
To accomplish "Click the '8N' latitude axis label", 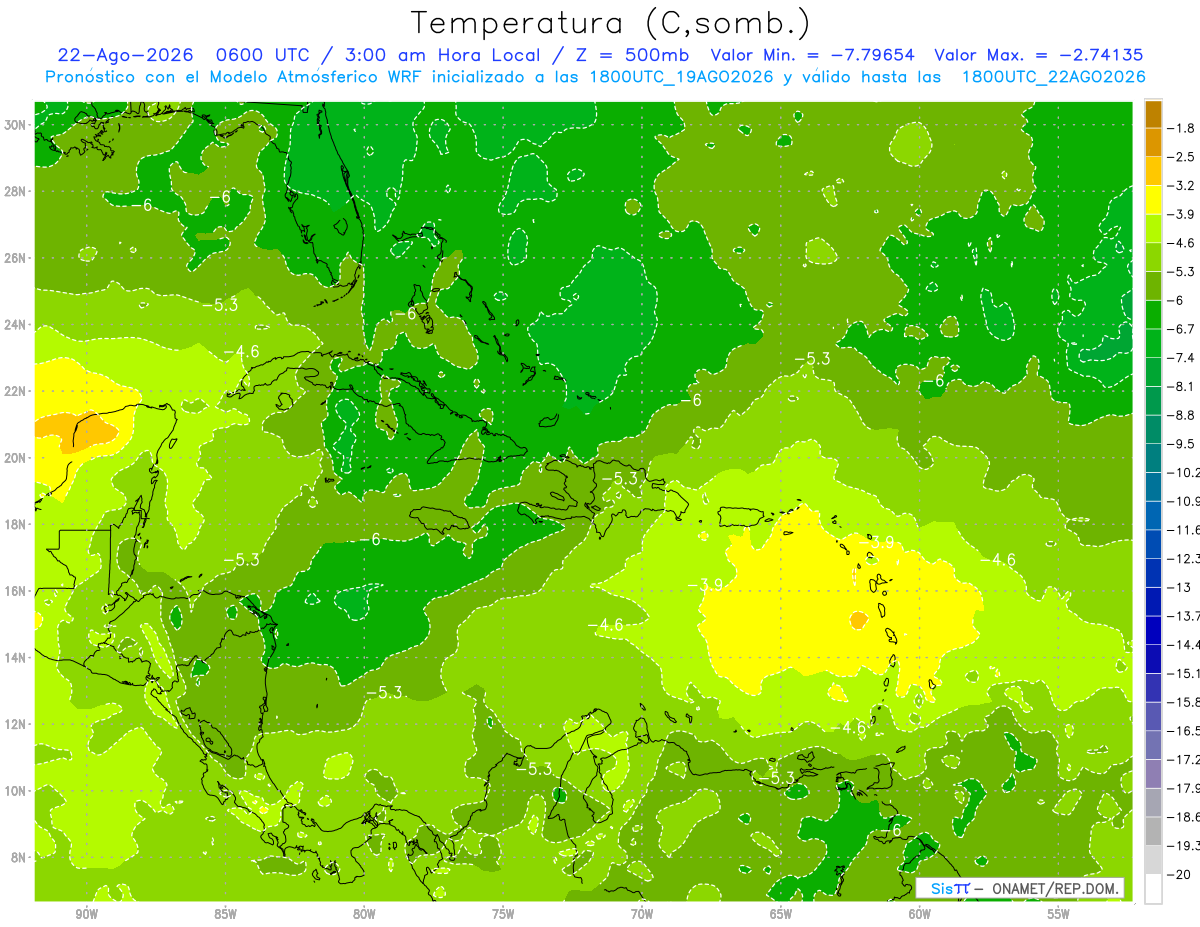I will (19, 857).
